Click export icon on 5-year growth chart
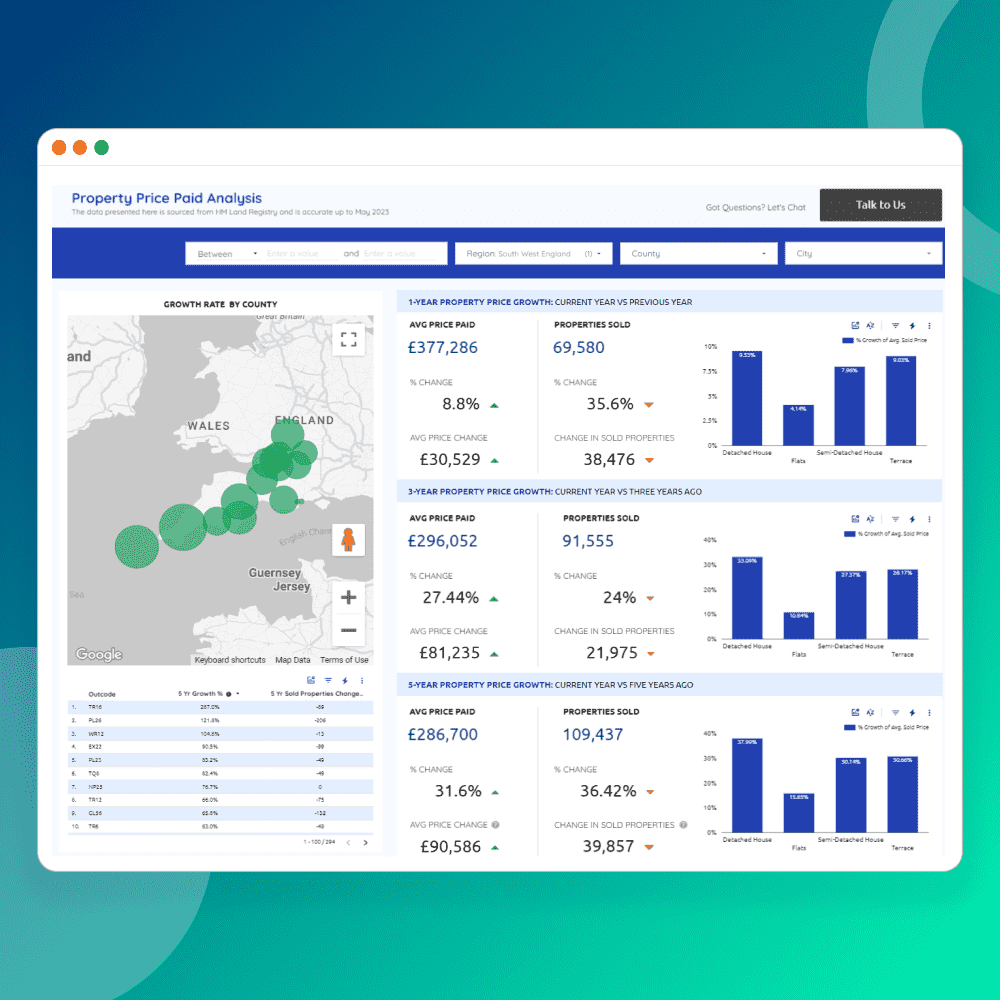Viewport: 1000px width, 1000px height. click(x=855, y=712)
